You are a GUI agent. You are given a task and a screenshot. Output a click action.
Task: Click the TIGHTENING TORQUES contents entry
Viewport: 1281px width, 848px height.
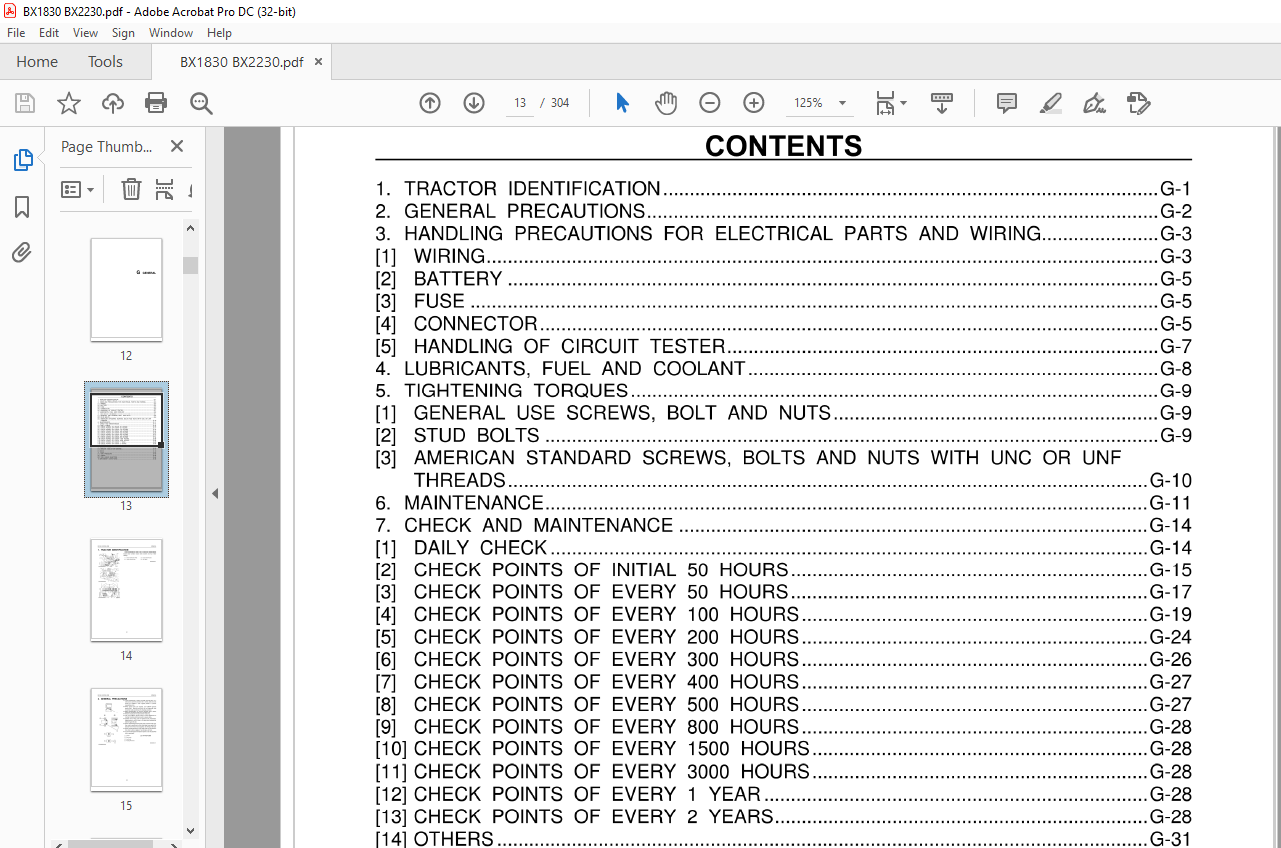coord(783,390)
